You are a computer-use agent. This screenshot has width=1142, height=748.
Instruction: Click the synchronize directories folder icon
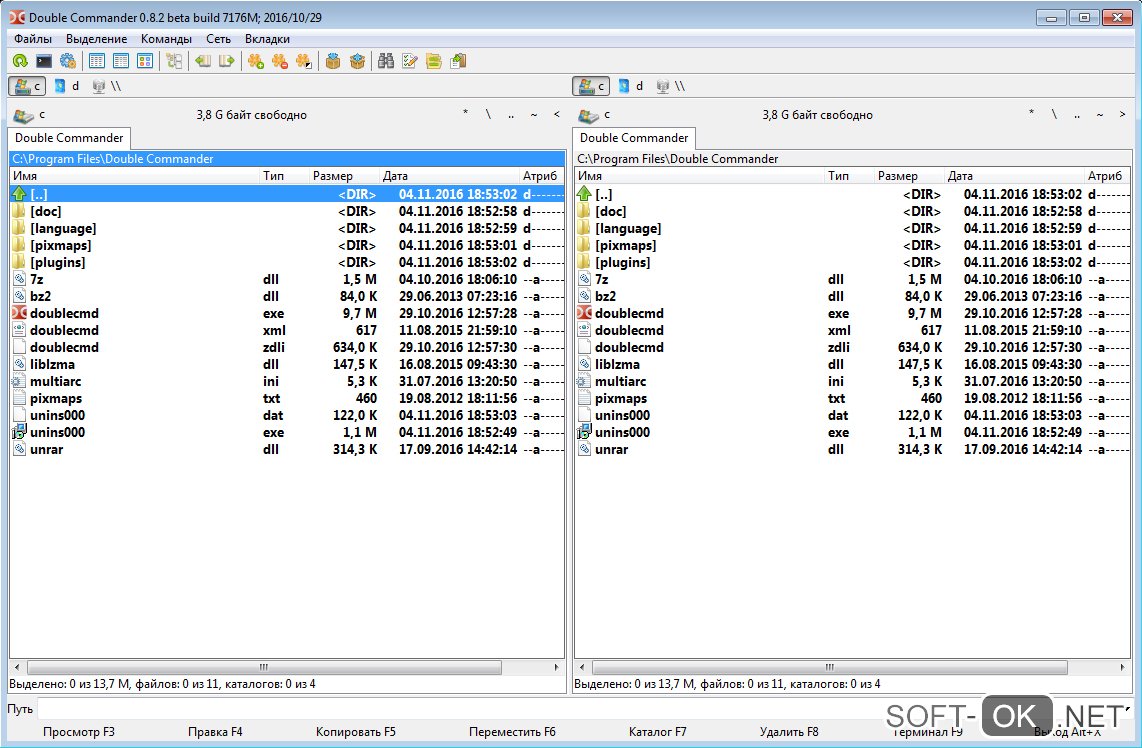pyautogui.click(x=434, y=61)
